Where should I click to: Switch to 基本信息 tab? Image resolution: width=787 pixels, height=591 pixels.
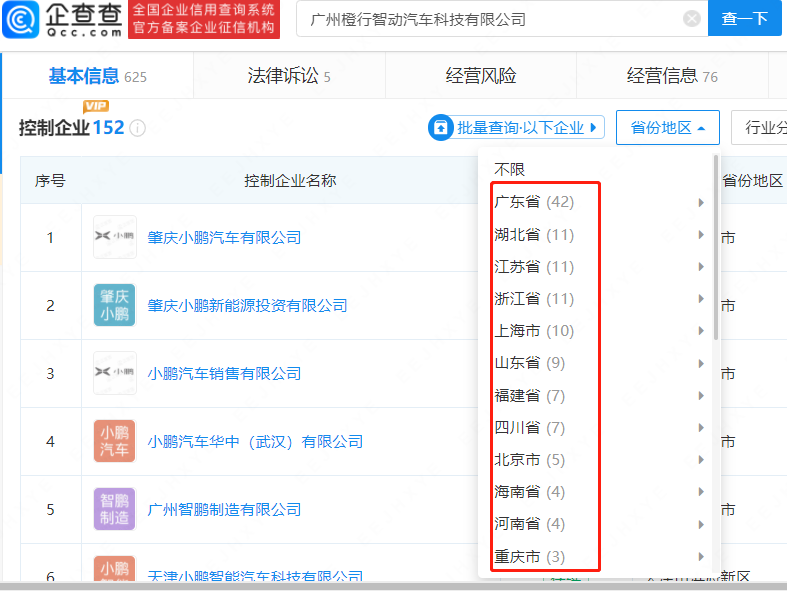[98, 76]
